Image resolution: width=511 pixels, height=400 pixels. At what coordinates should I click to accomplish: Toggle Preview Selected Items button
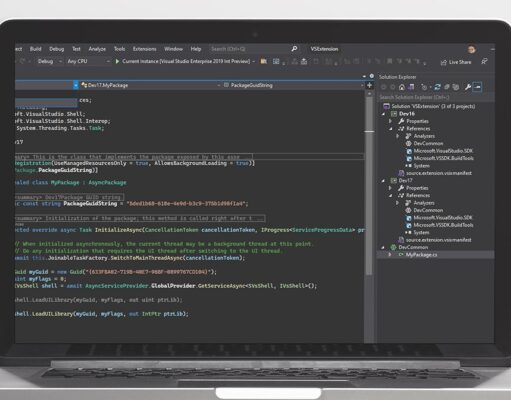pos(477,87)
